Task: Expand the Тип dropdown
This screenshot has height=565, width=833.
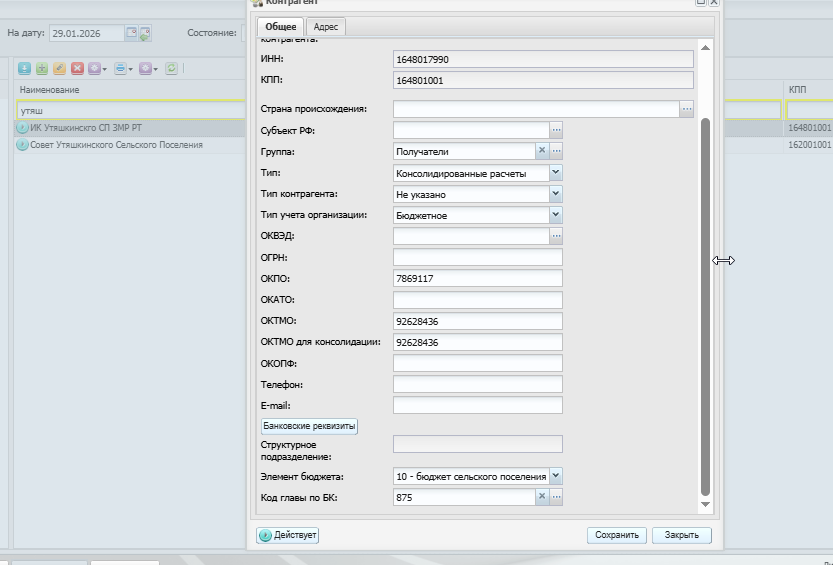Action: pyautogui.click(x=556, y=173)
